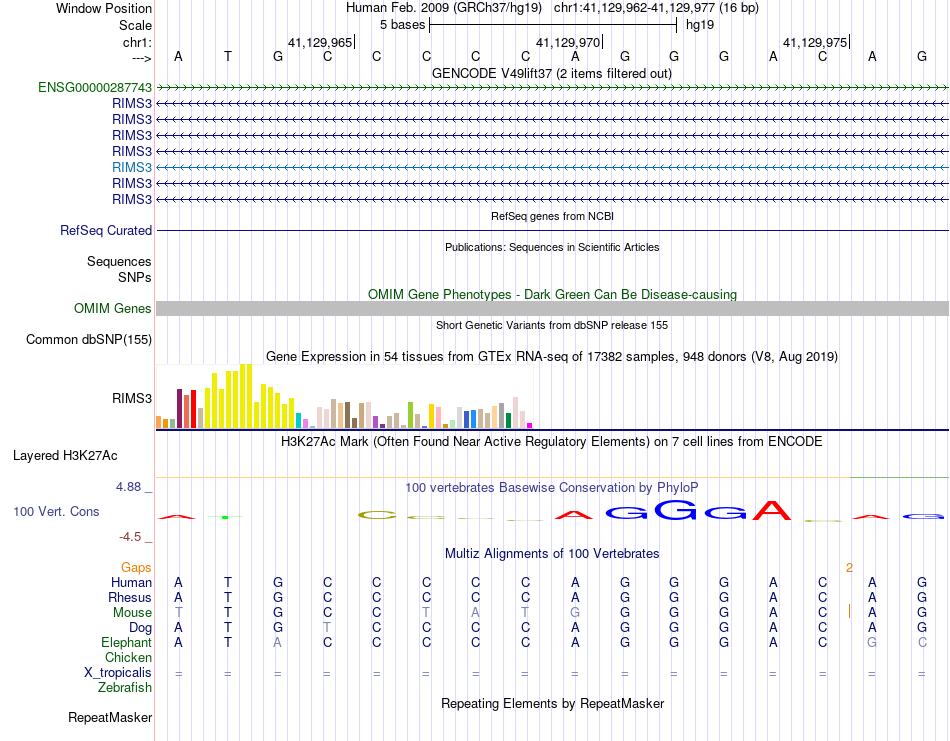Click the largest blue G in the PhyloP logo

click(x=675, y=510)
